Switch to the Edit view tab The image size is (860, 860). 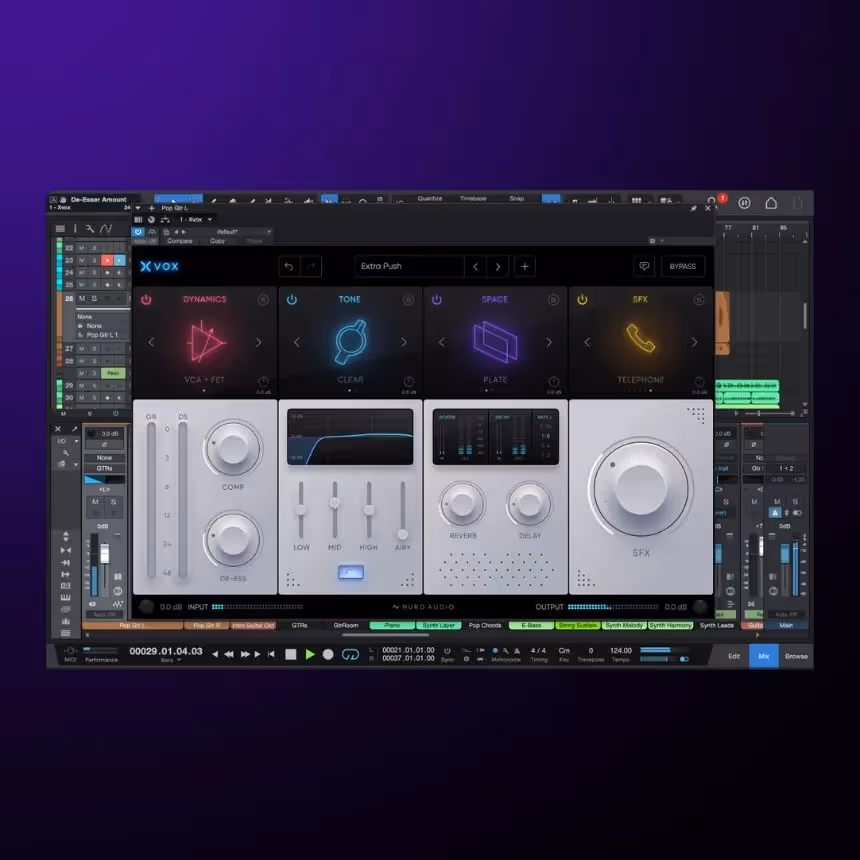pos(734,656)
